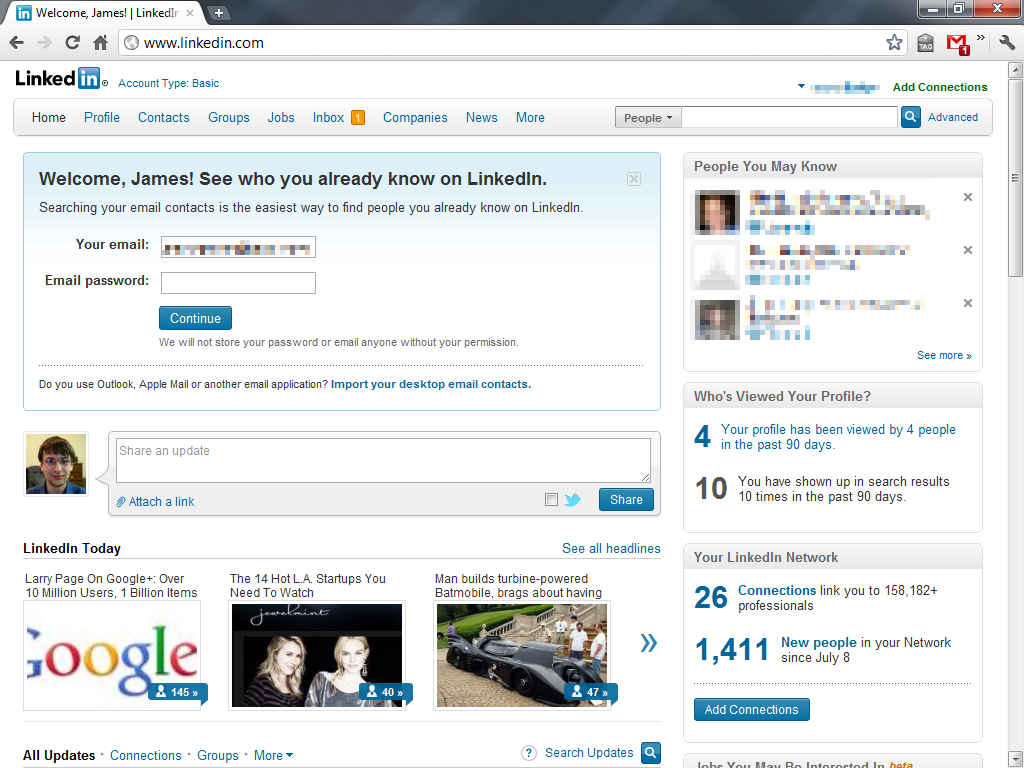Expand the account menu arrow near username
1024x768 pixels.
tap(801, 86)
